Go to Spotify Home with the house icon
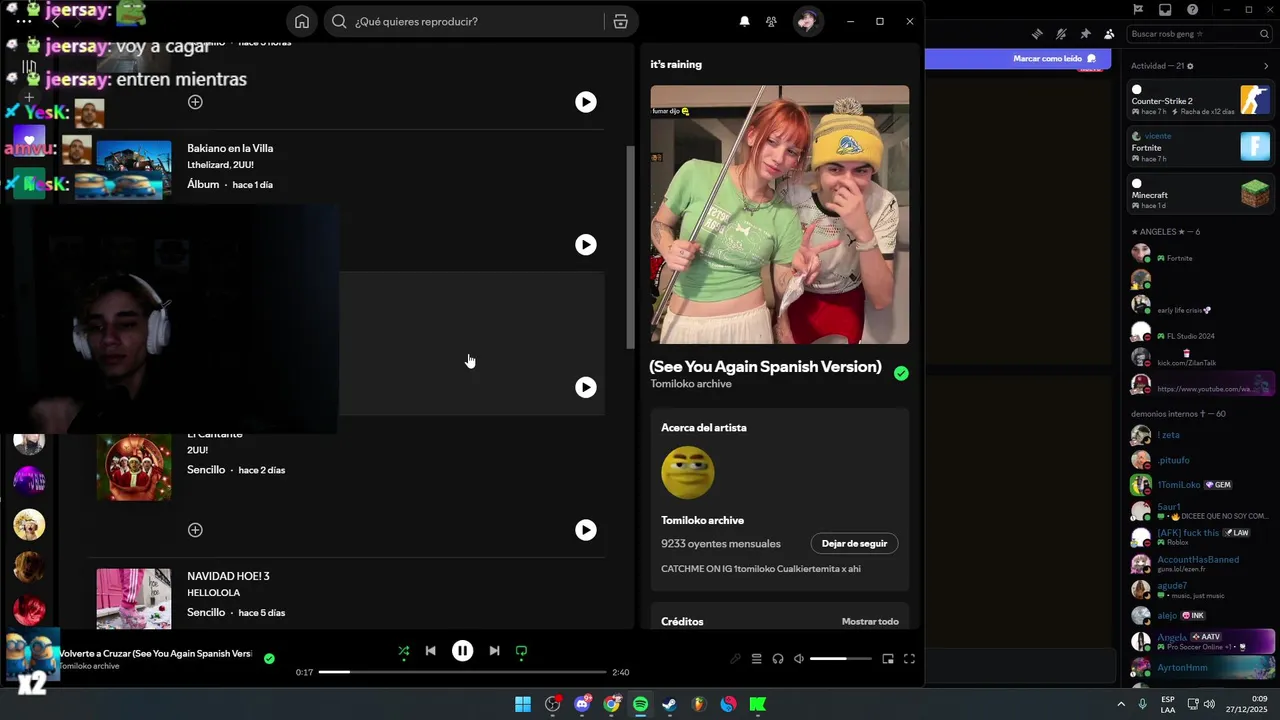Viewport: 1280px width, 720px height. (x=302, y=21)
